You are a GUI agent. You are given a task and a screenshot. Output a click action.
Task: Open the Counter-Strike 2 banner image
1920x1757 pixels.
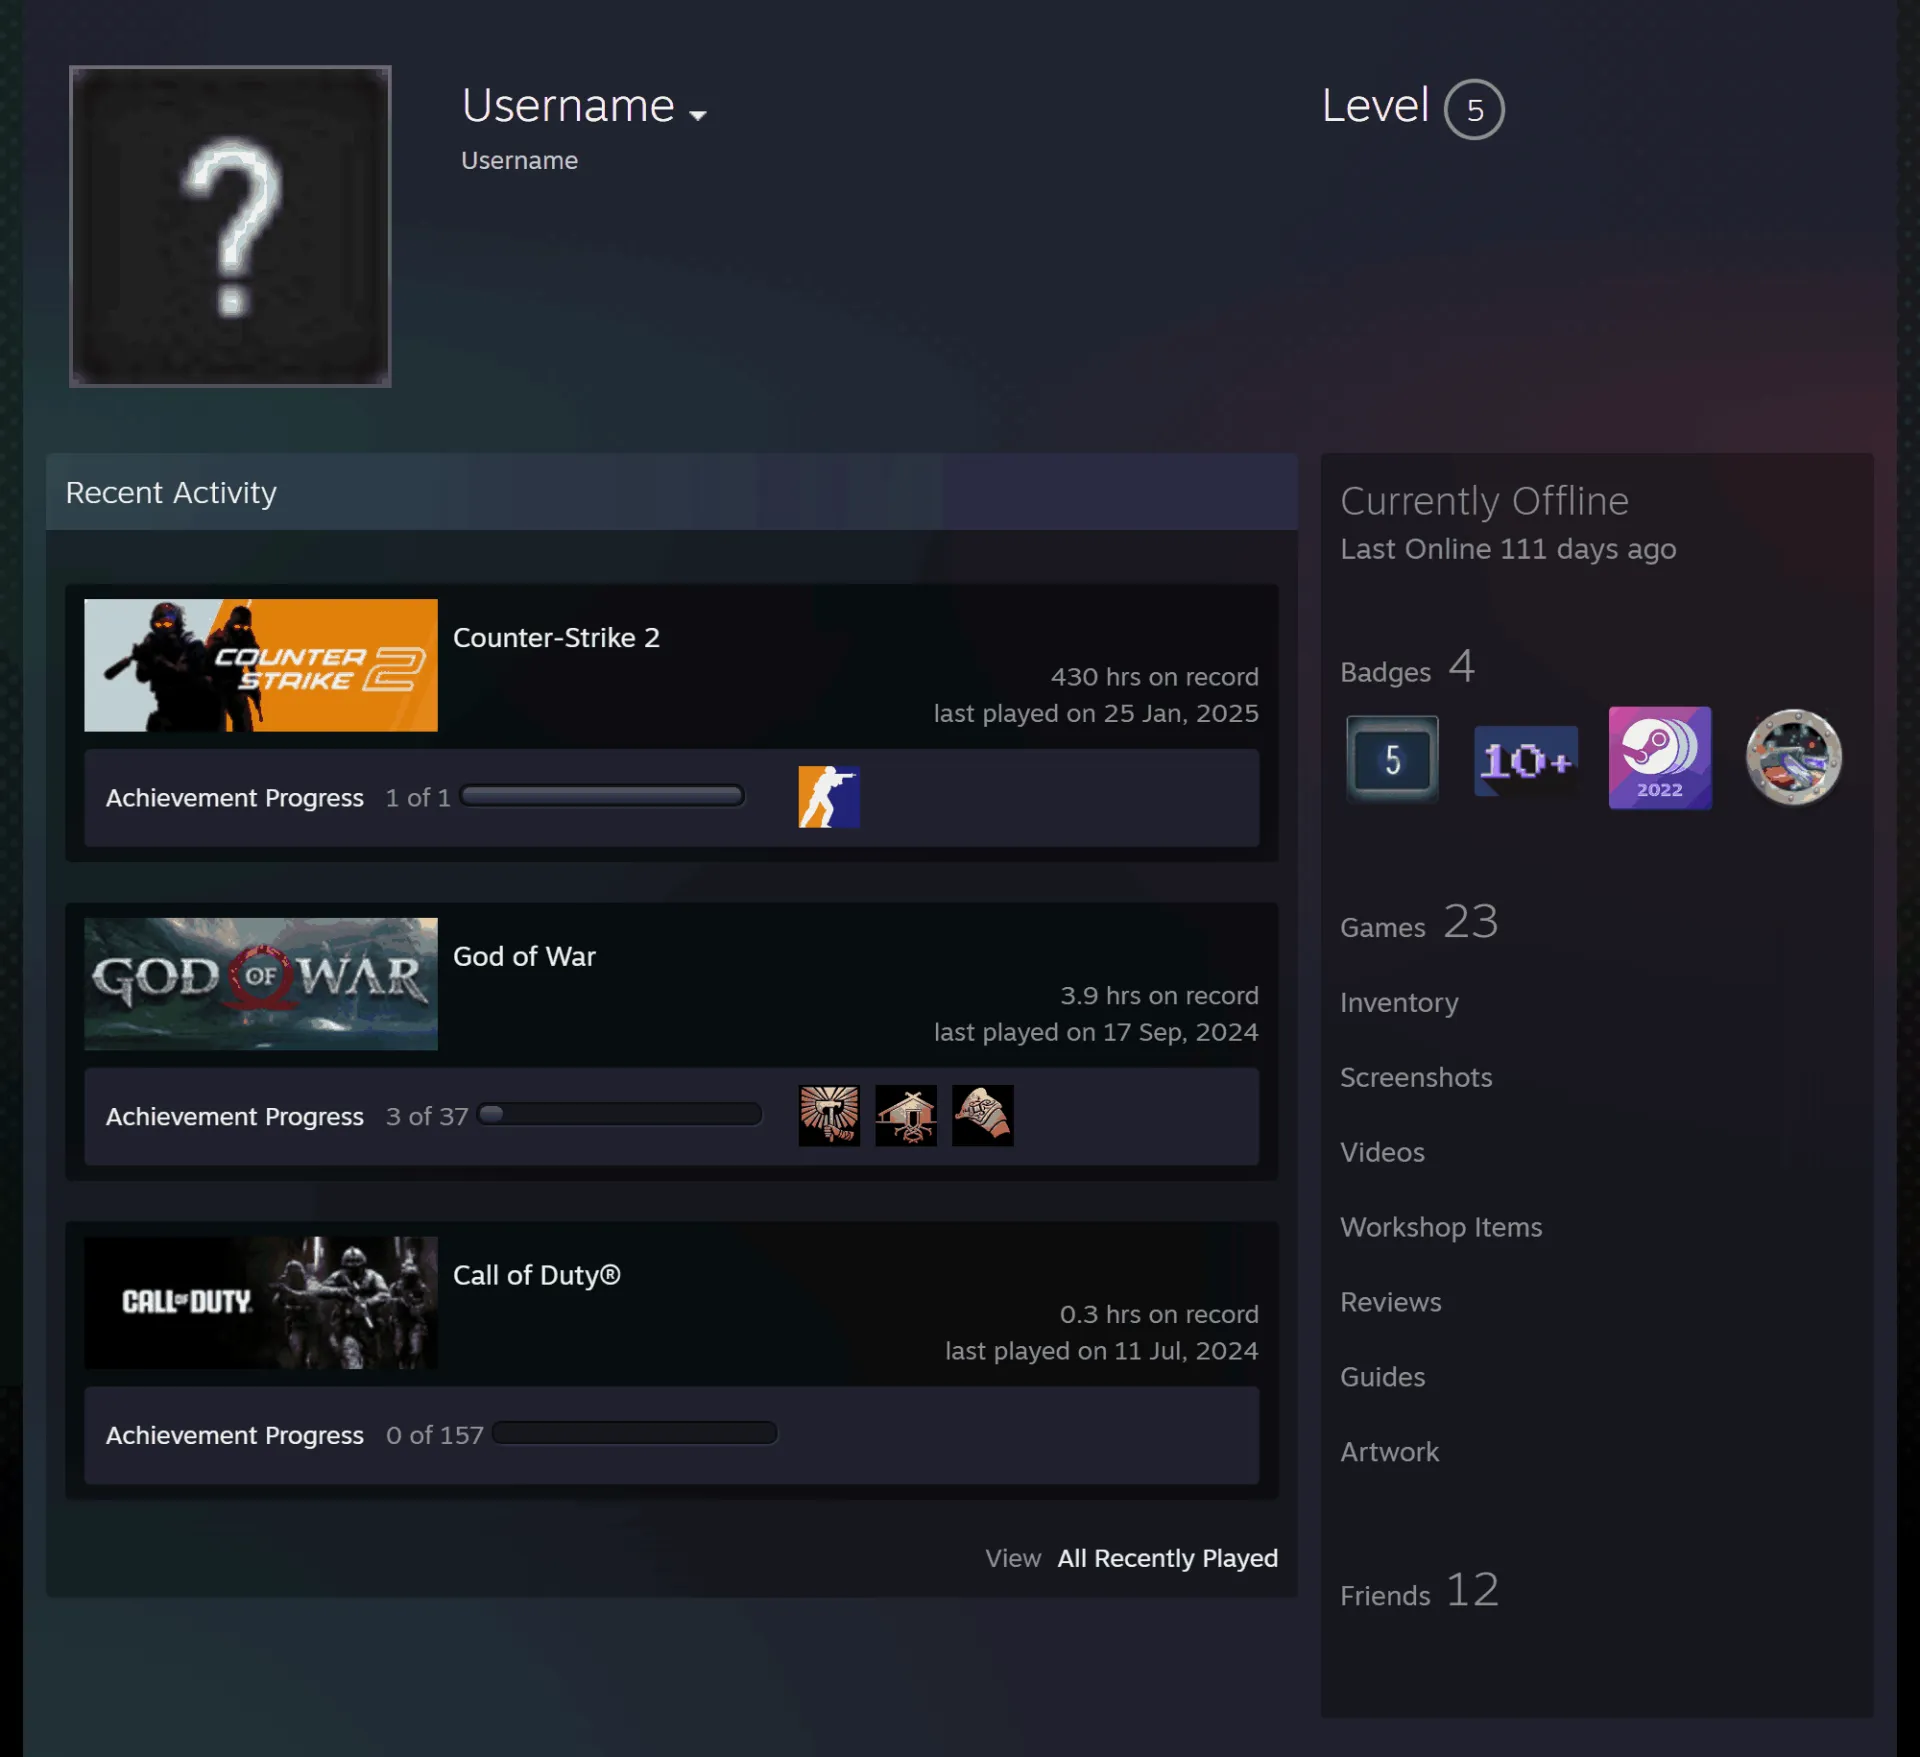pyautogui.click(x=261, y=665)
